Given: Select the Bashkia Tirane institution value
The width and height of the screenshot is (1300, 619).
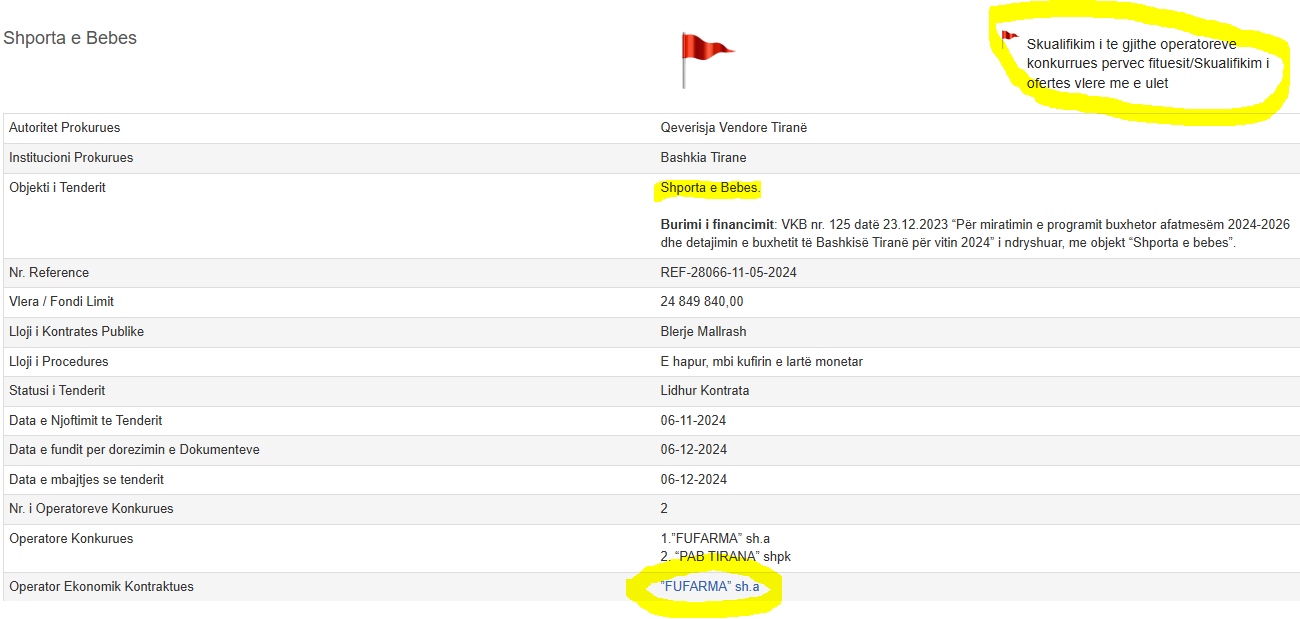Looking at the screenshot, I should click(x=703, y=158).
